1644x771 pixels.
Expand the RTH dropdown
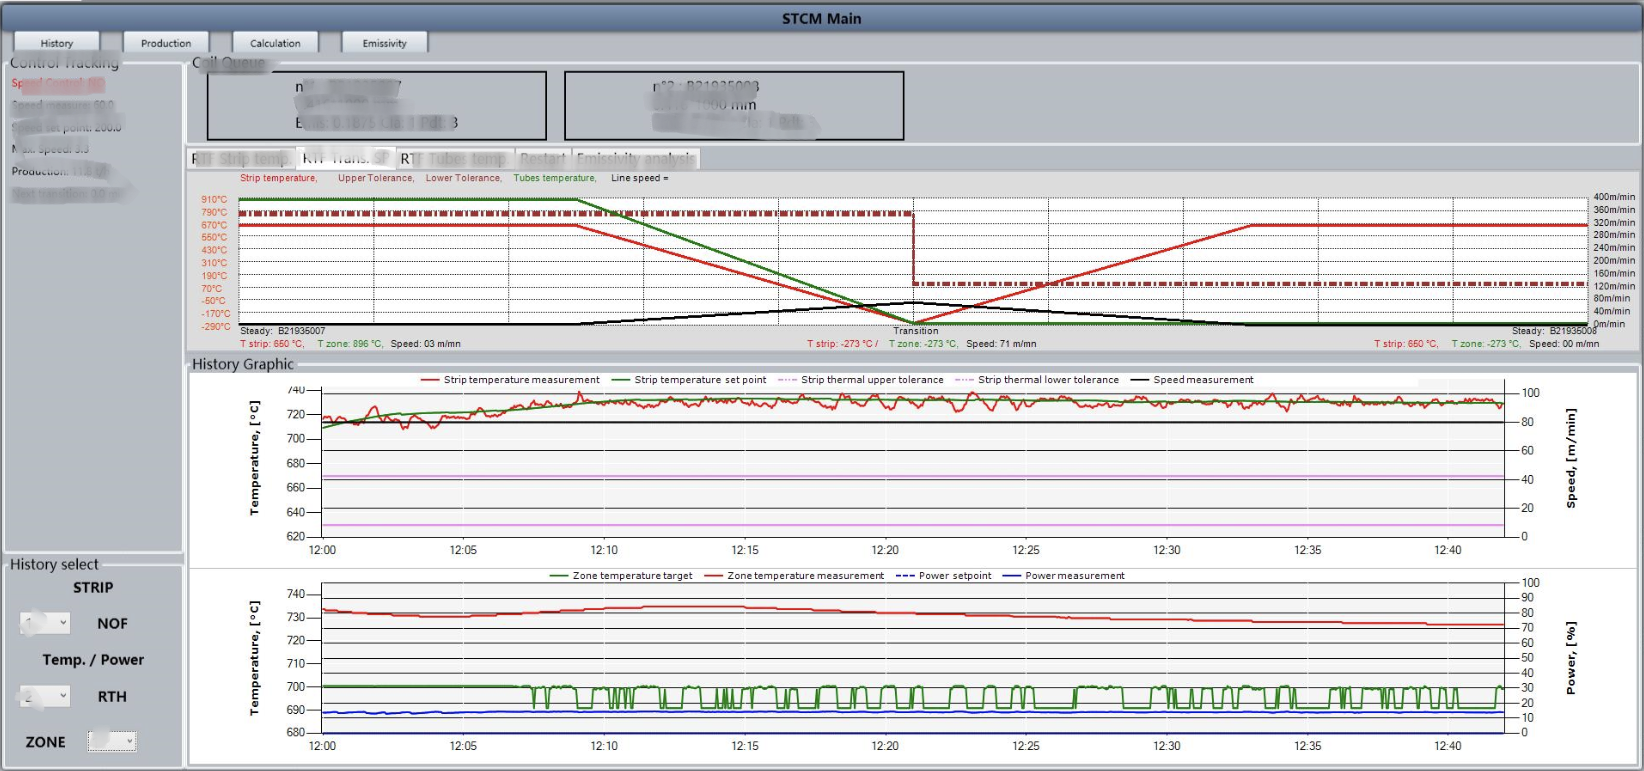(x=45, y=696)
